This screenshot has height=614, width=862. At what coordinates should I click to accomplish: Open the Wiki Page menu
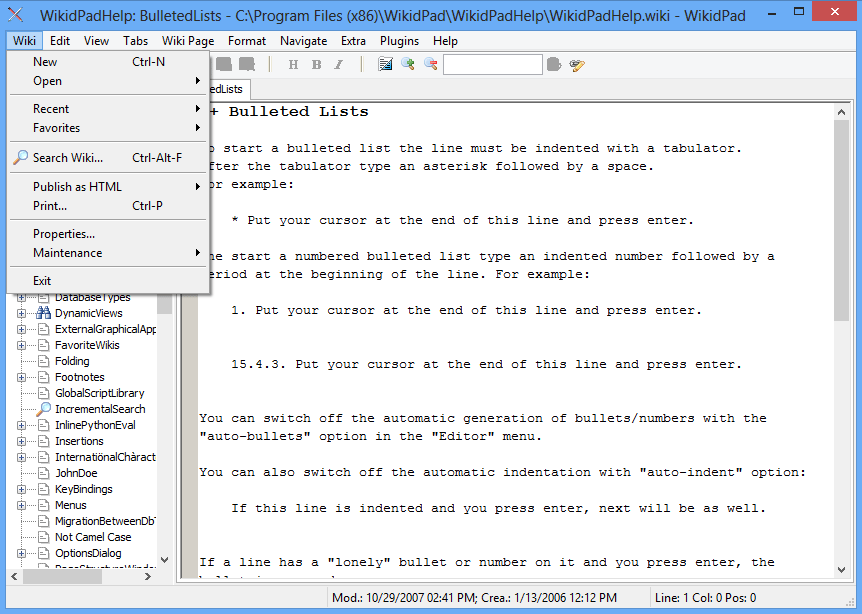click(187, 41)
